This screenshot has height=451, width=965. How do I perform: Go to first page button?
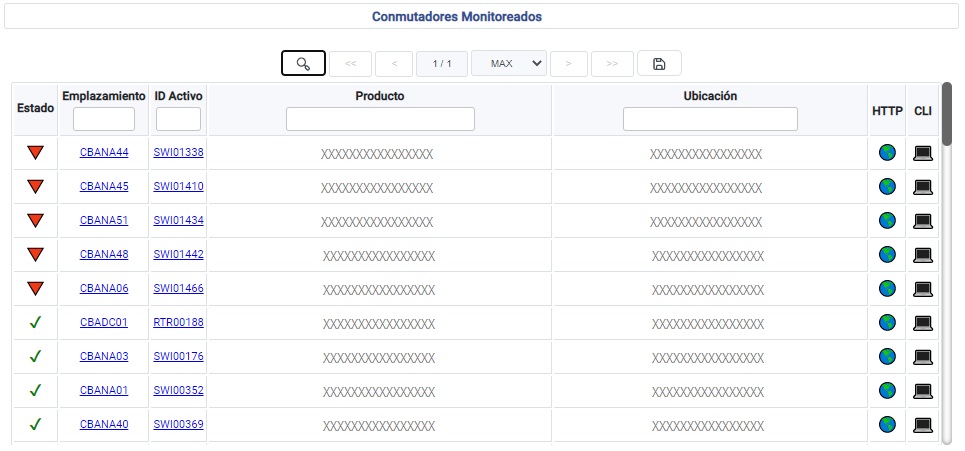(x=350, y=63)
